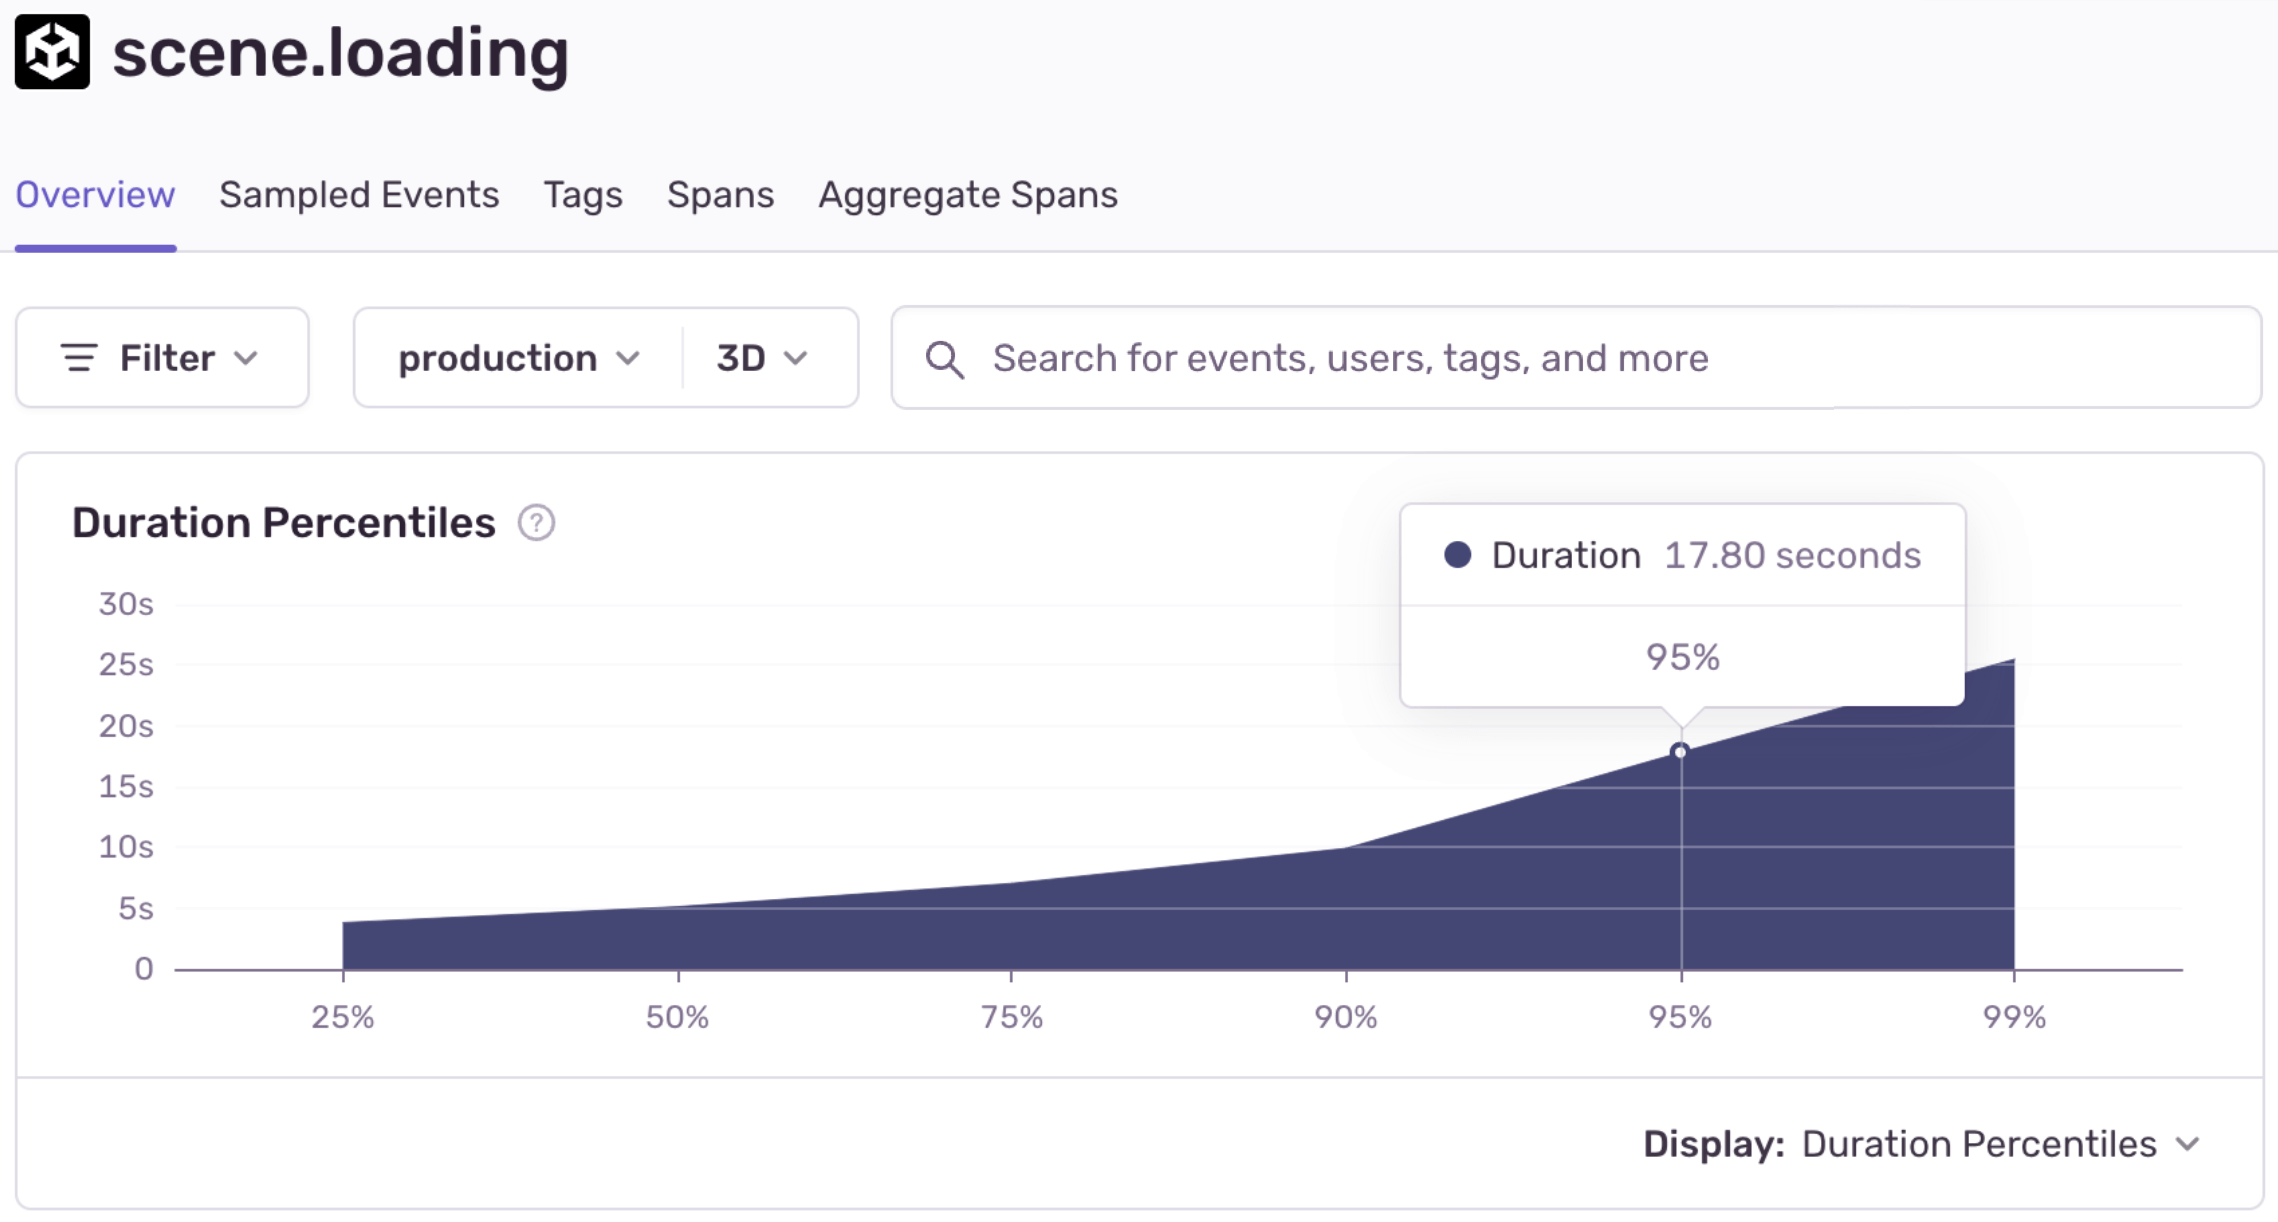Open the Filter dropdown

(x=162, y=358)
